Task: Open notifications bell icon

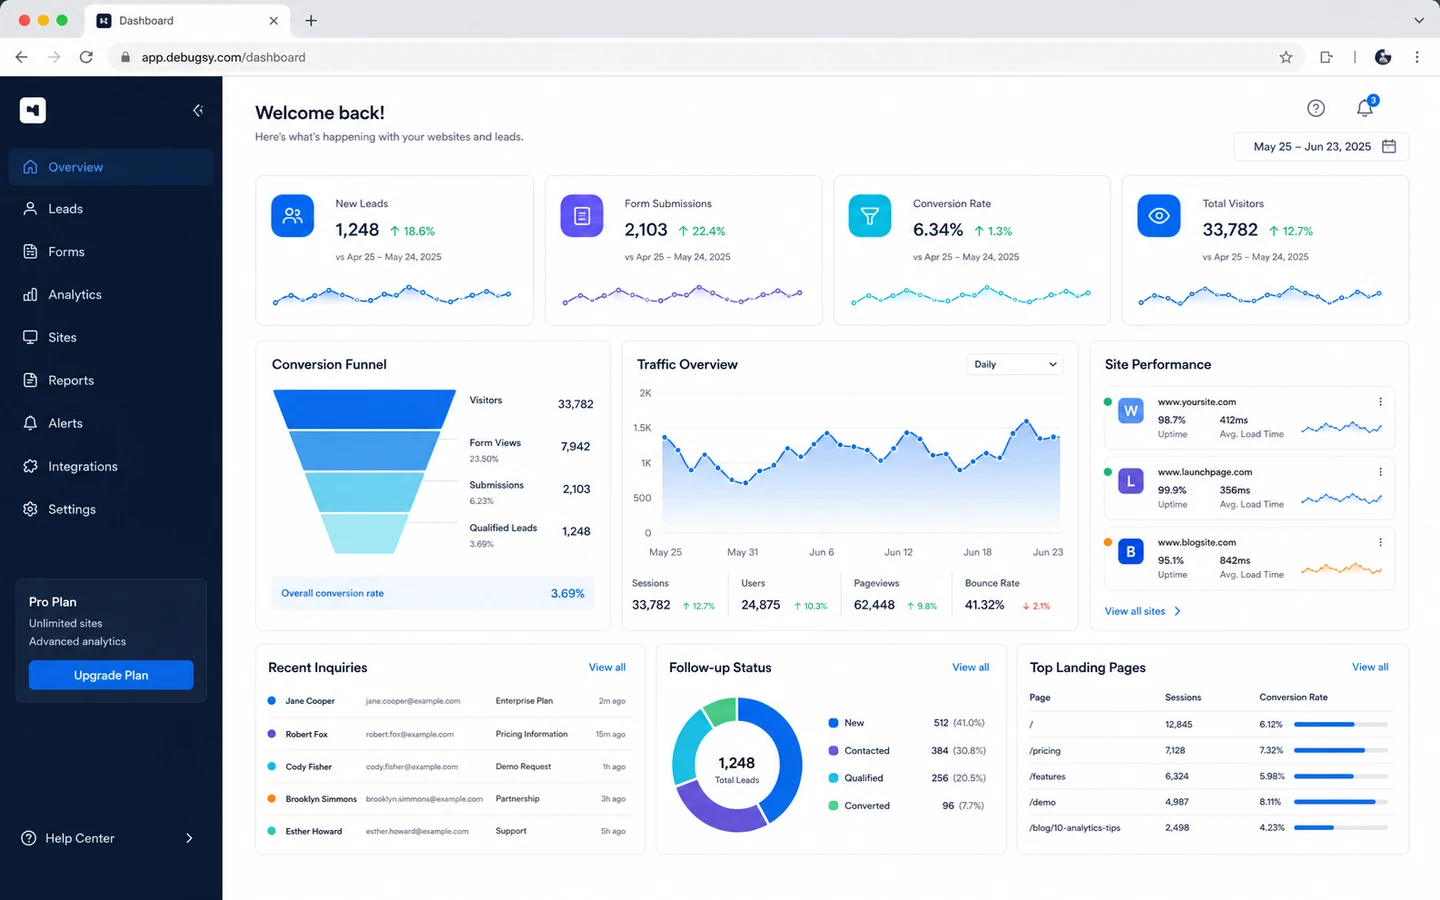Action: 1365,108
